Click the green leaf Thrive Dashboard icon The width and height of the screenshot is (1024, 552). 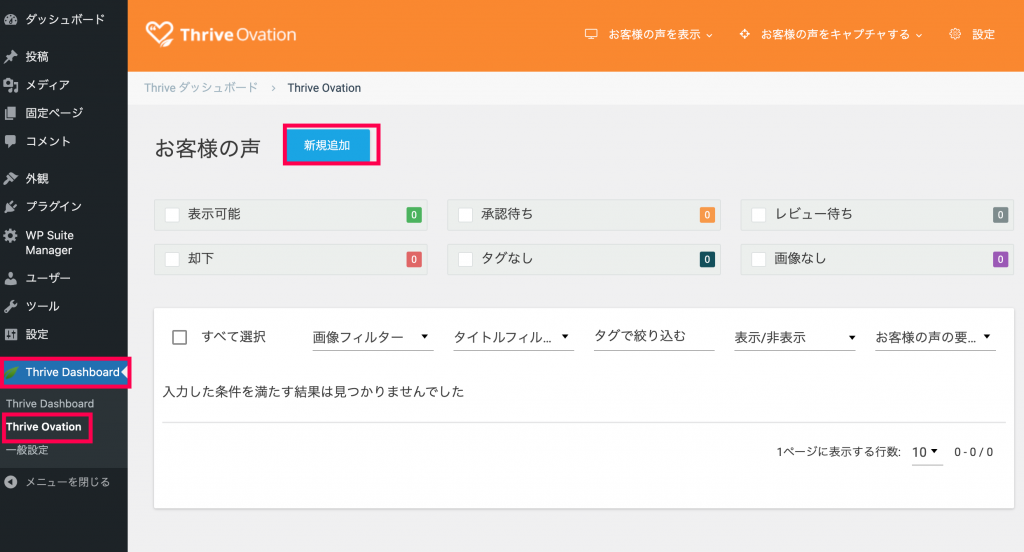11,372
